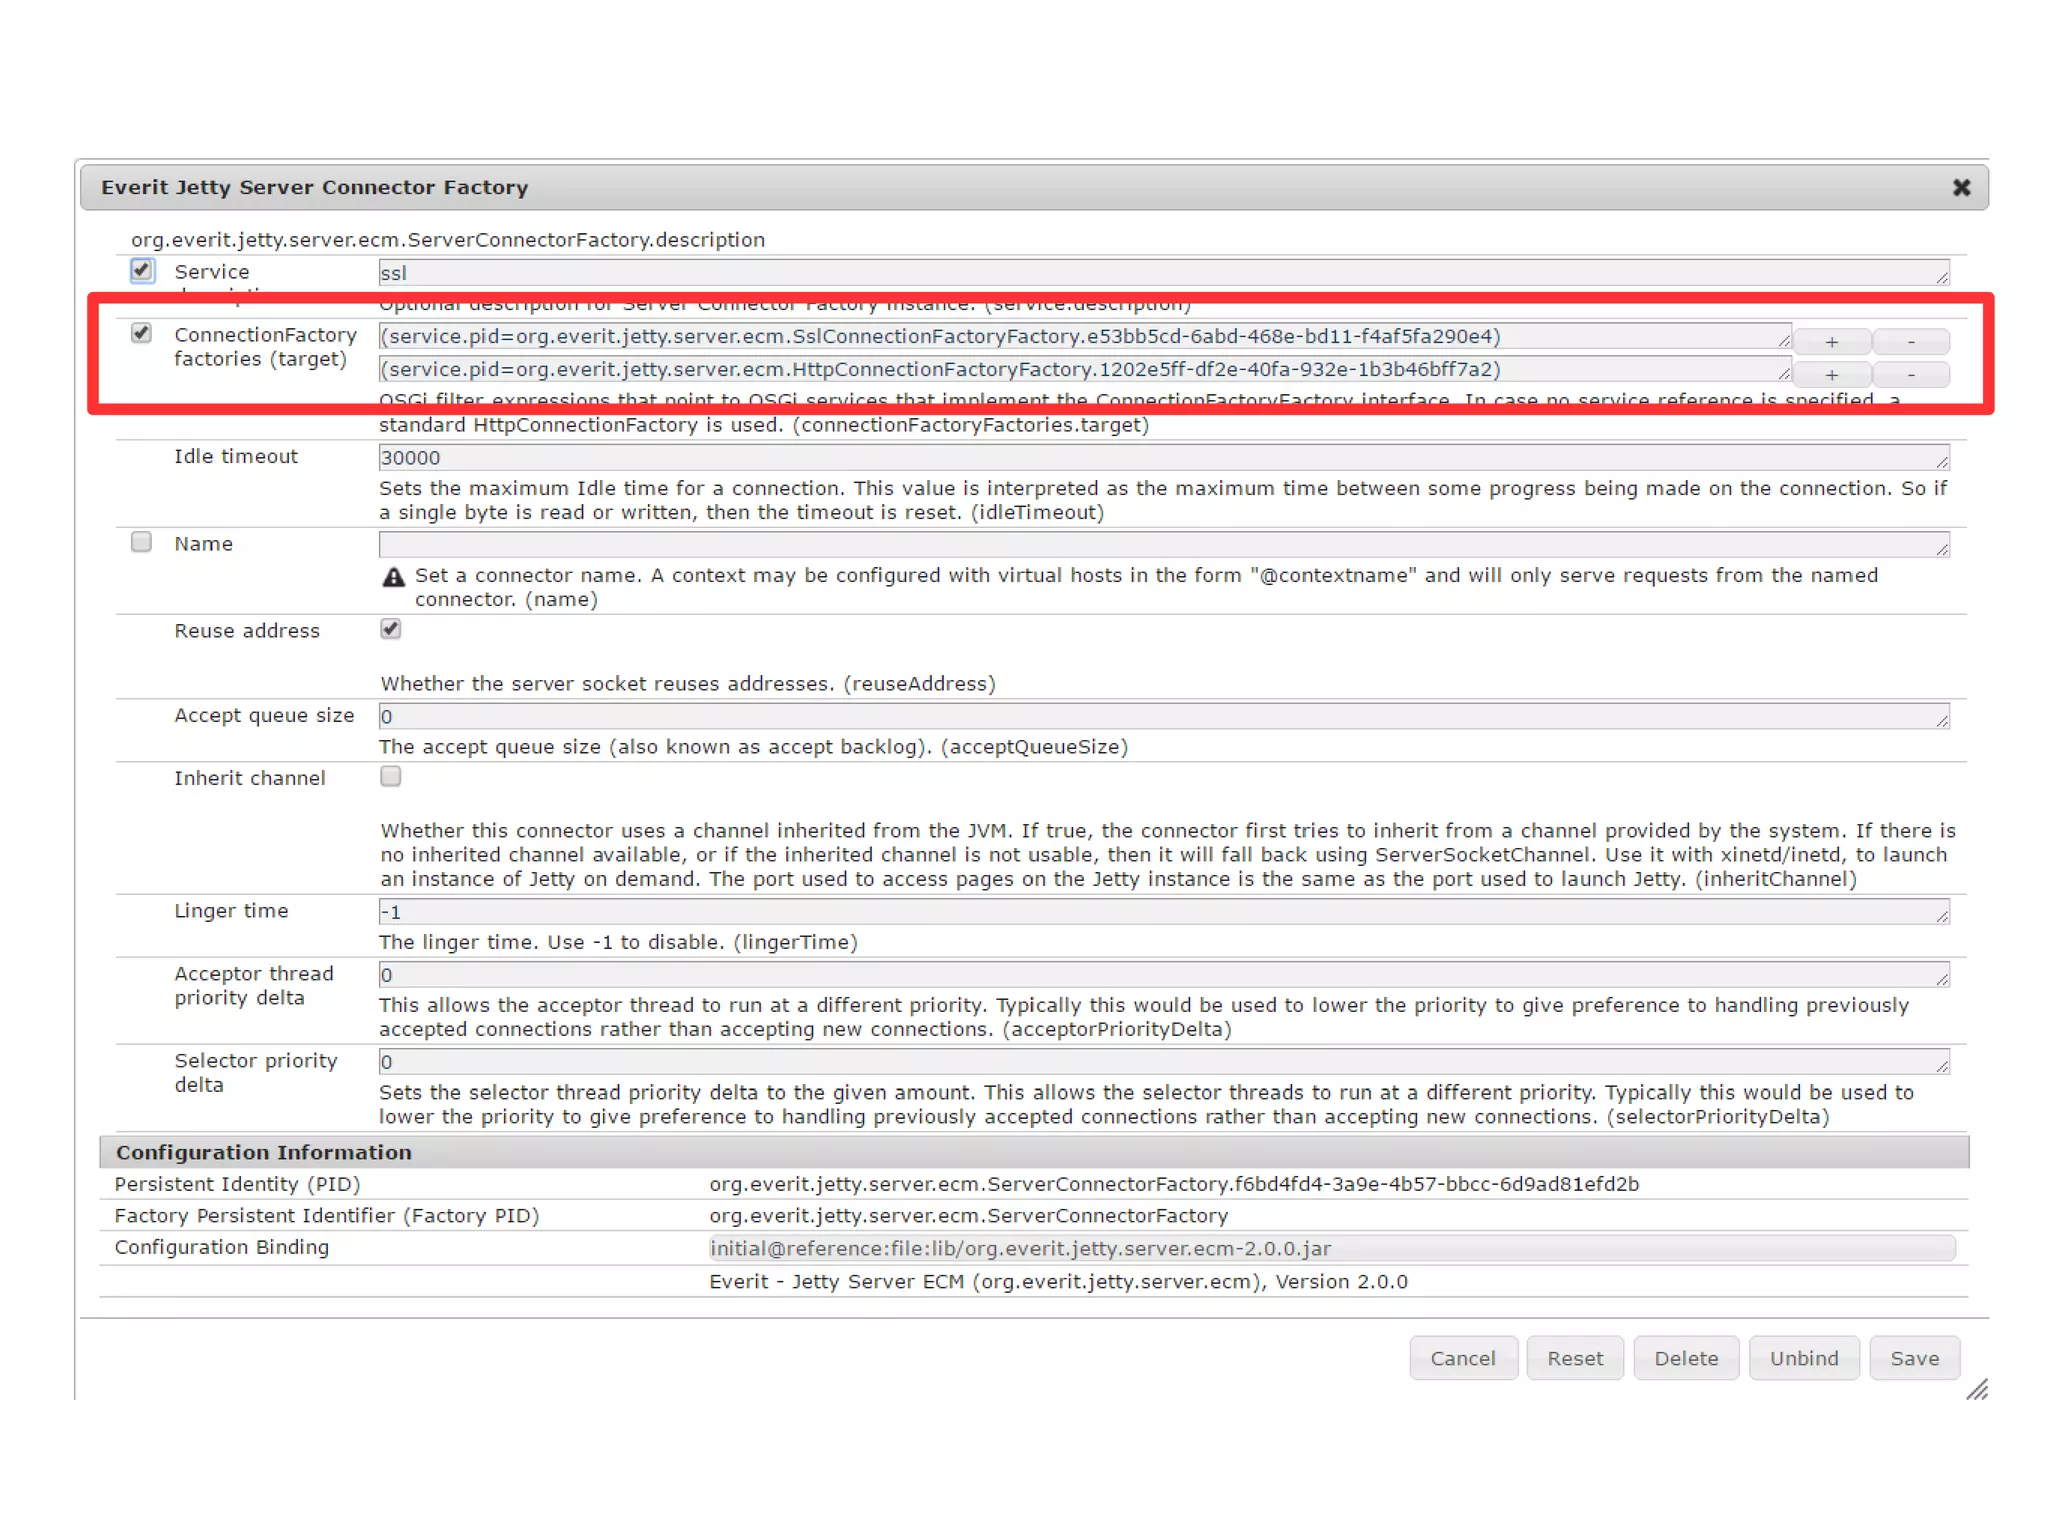This screenshot has width=2048, height=1537.
Task: Focus the Linger time input field
Action: pos(1160,912)
